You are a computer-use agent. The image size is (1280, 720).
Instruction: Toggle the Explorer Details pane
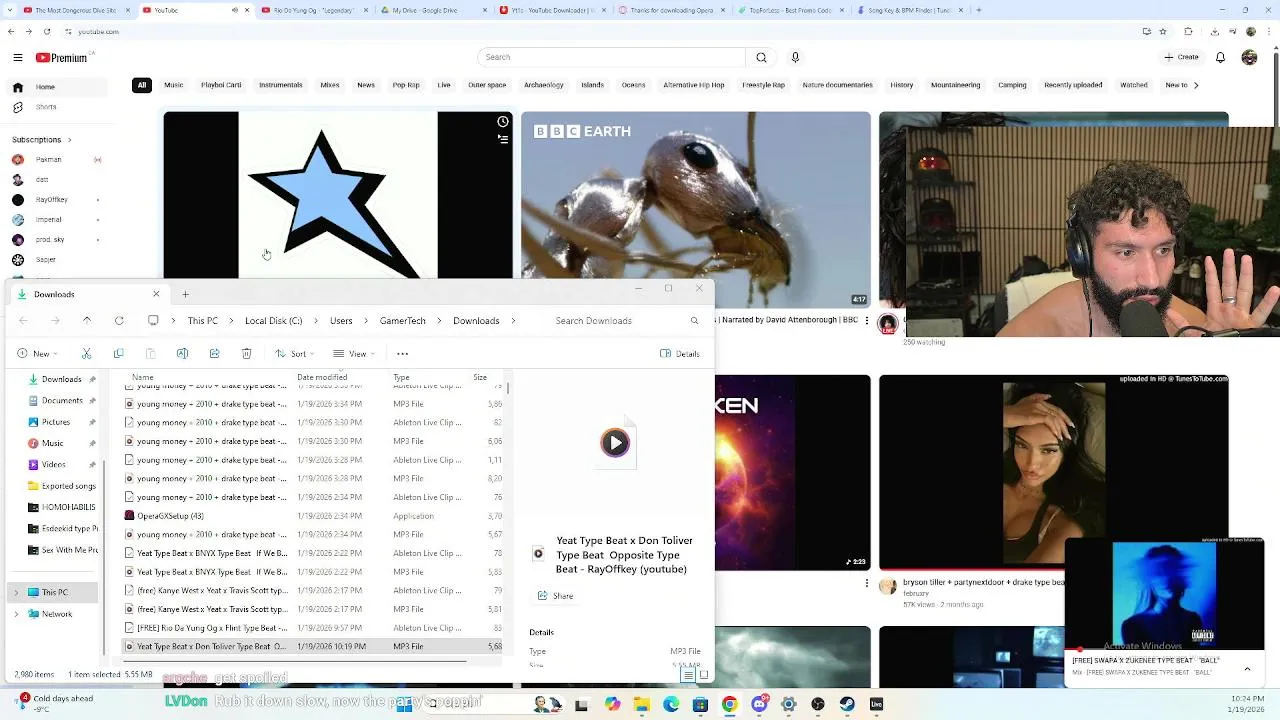[679, 354]
